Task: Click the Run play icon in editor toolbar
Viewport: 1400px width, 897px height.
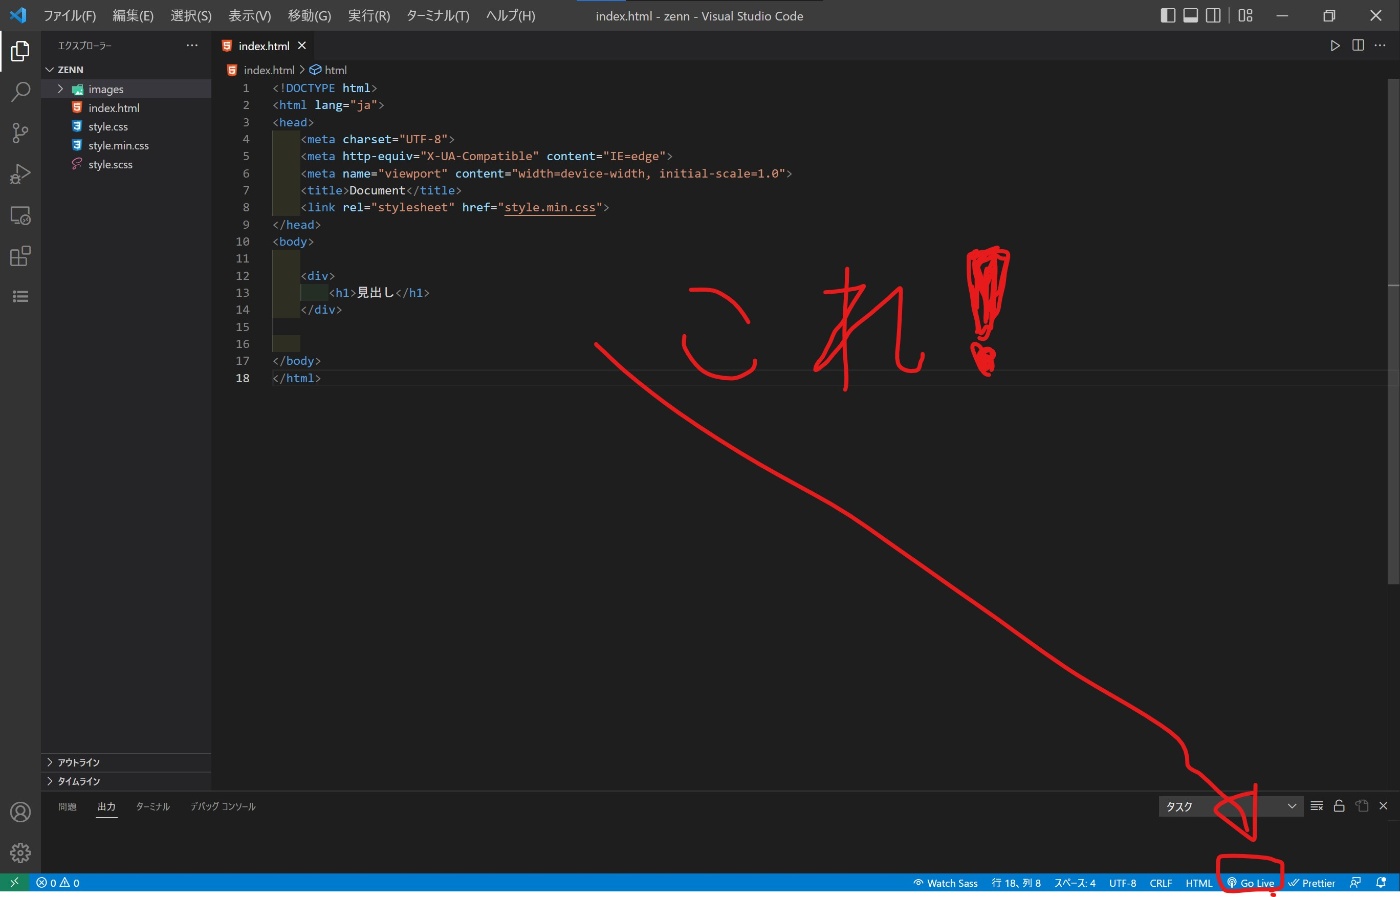Action: [1335, 46]
